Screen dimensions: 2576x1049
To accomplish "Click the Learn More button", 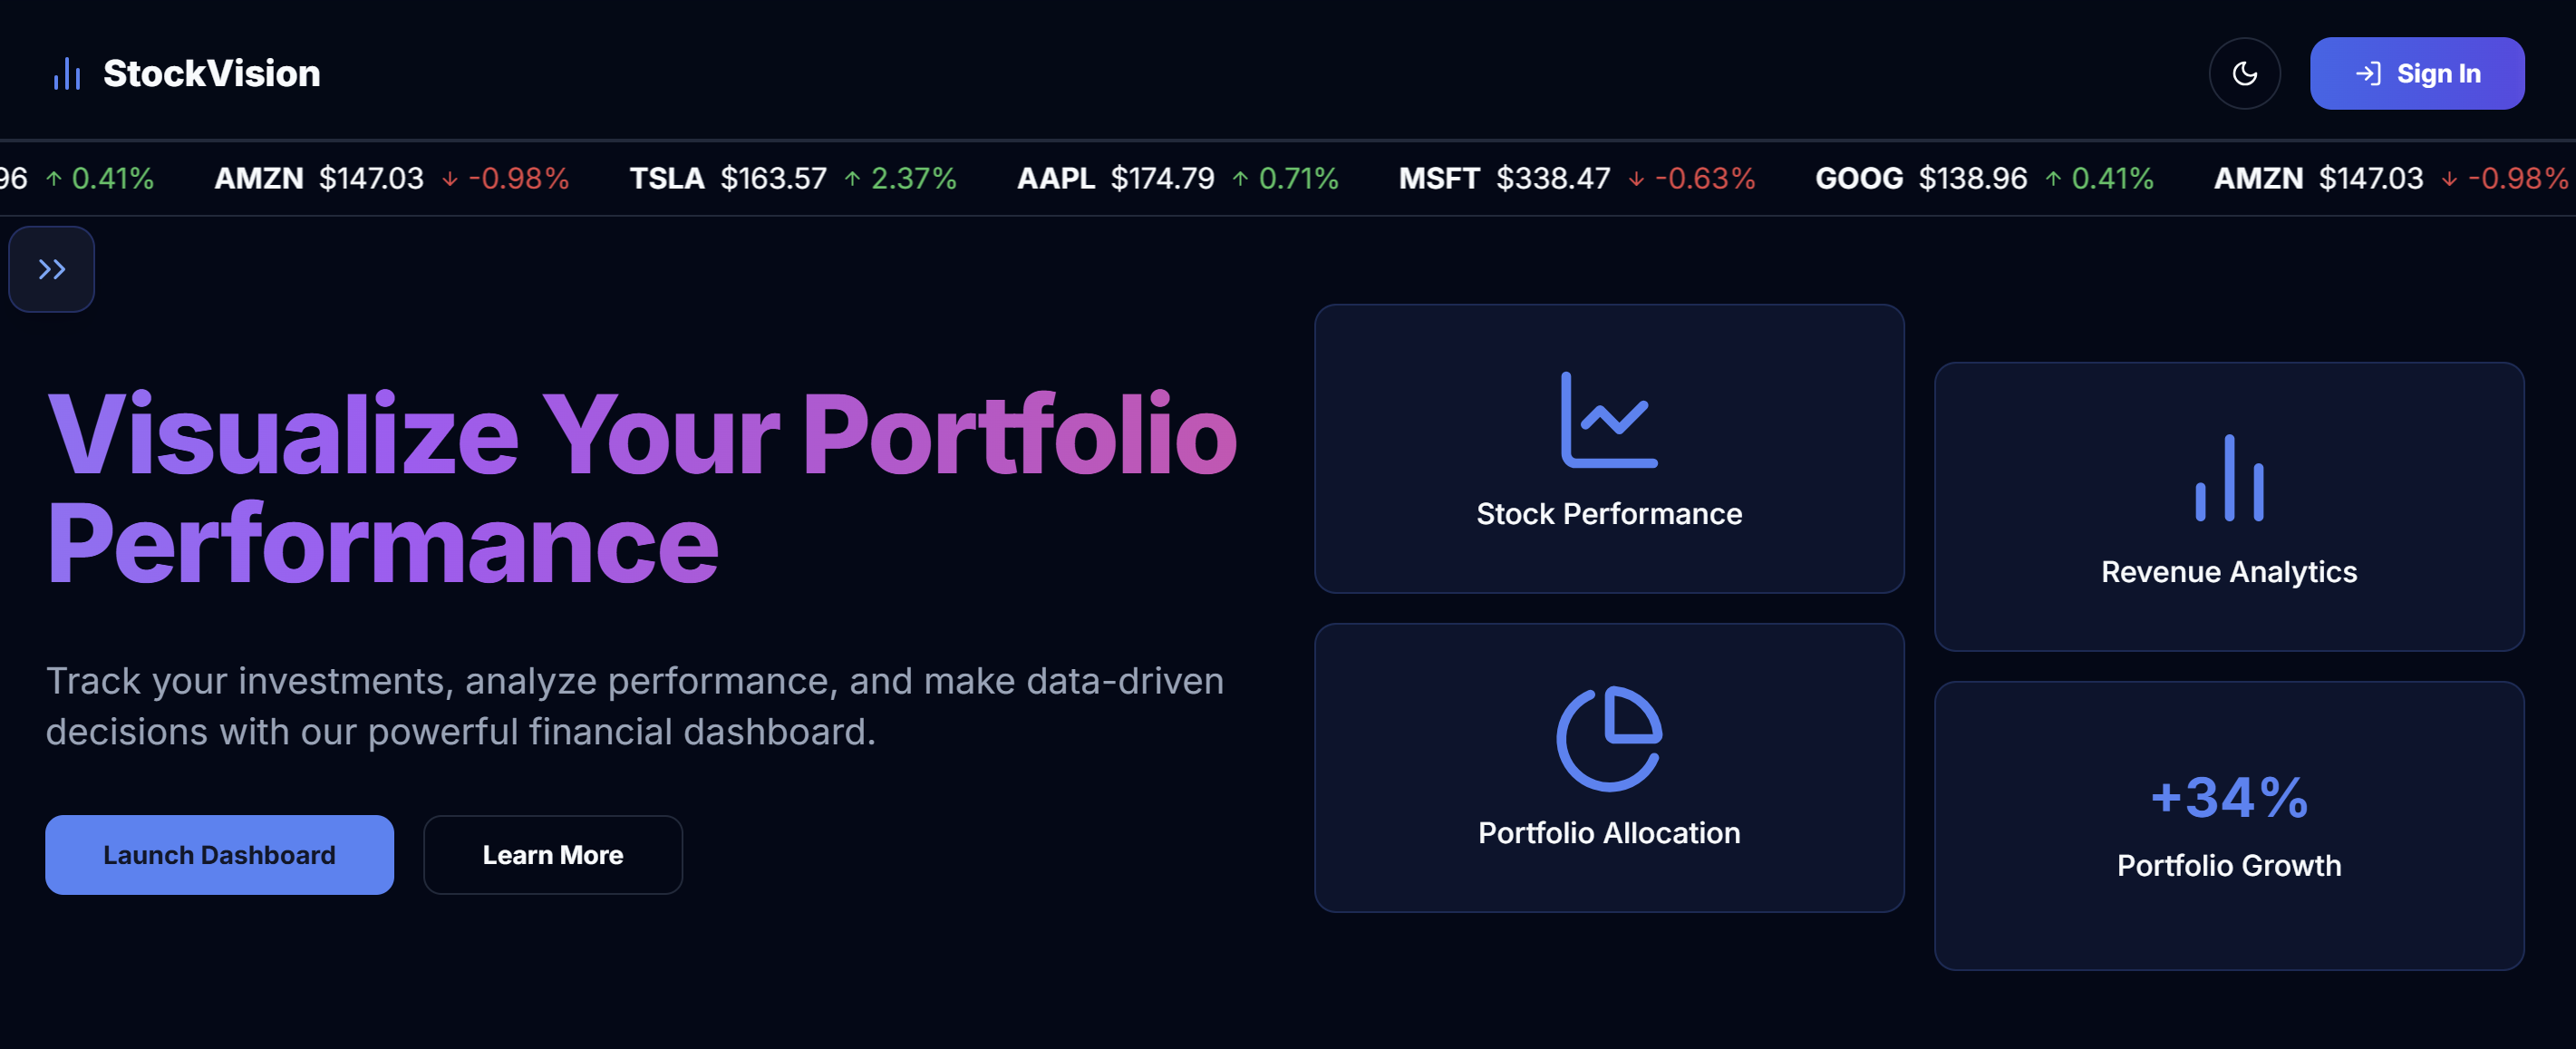I will pyautogui.click(x=553, y=855).
